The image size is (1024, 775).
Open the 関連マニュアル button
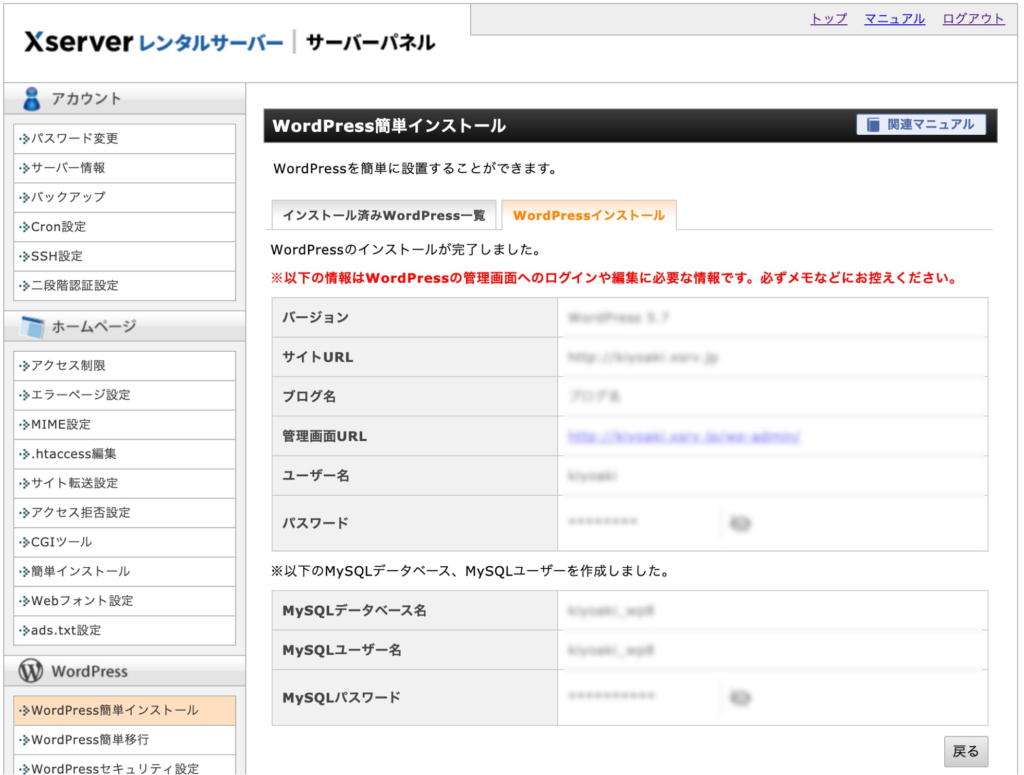[921, 125]
